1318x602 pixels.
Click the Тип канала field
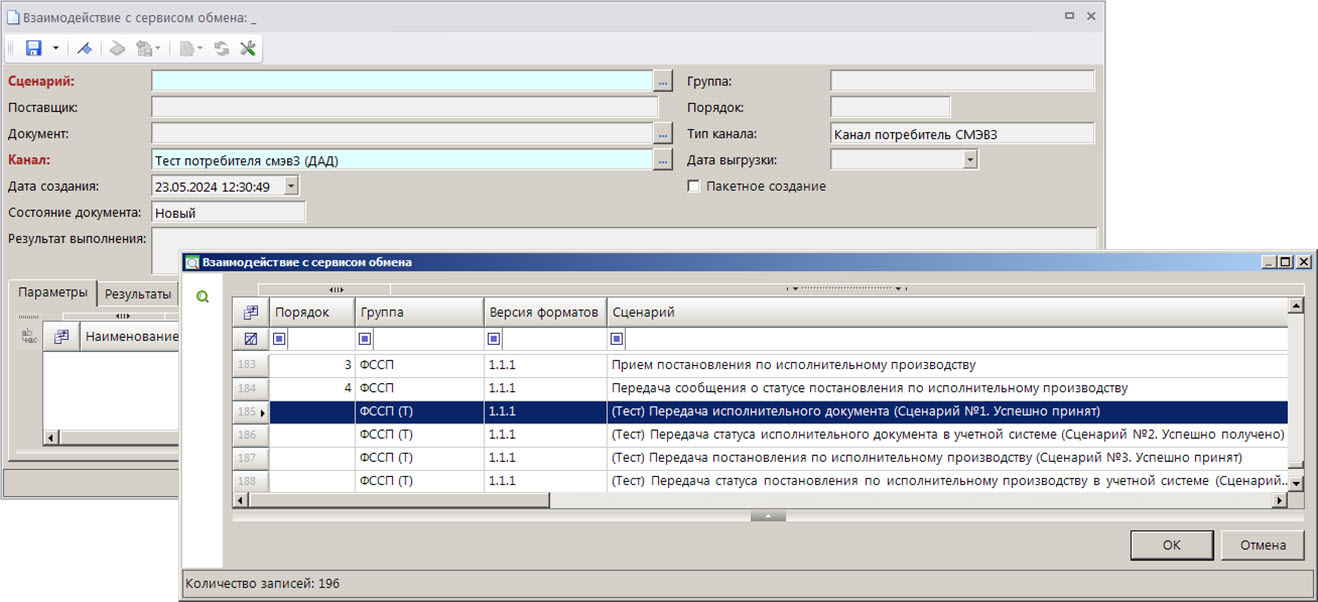963,133
